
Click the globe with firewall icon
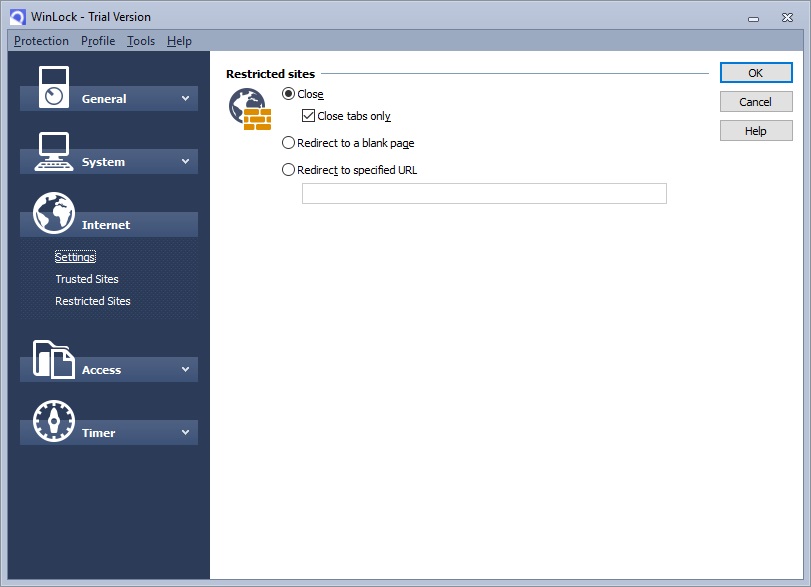(x=250, y=109)
